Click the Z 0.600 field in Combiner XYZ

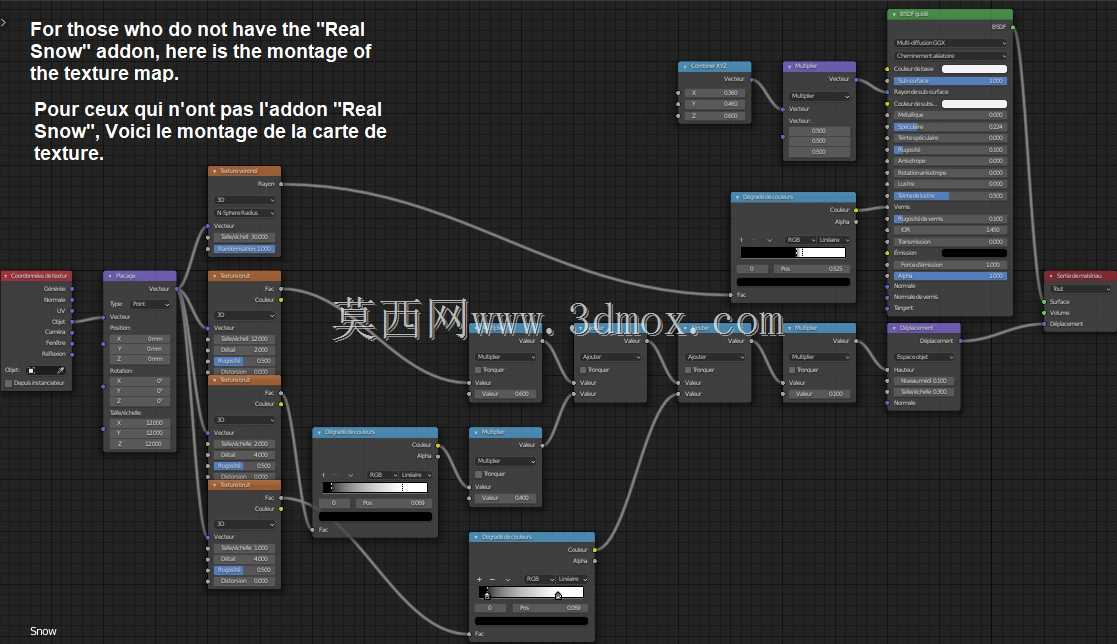(x=714, y=115)
